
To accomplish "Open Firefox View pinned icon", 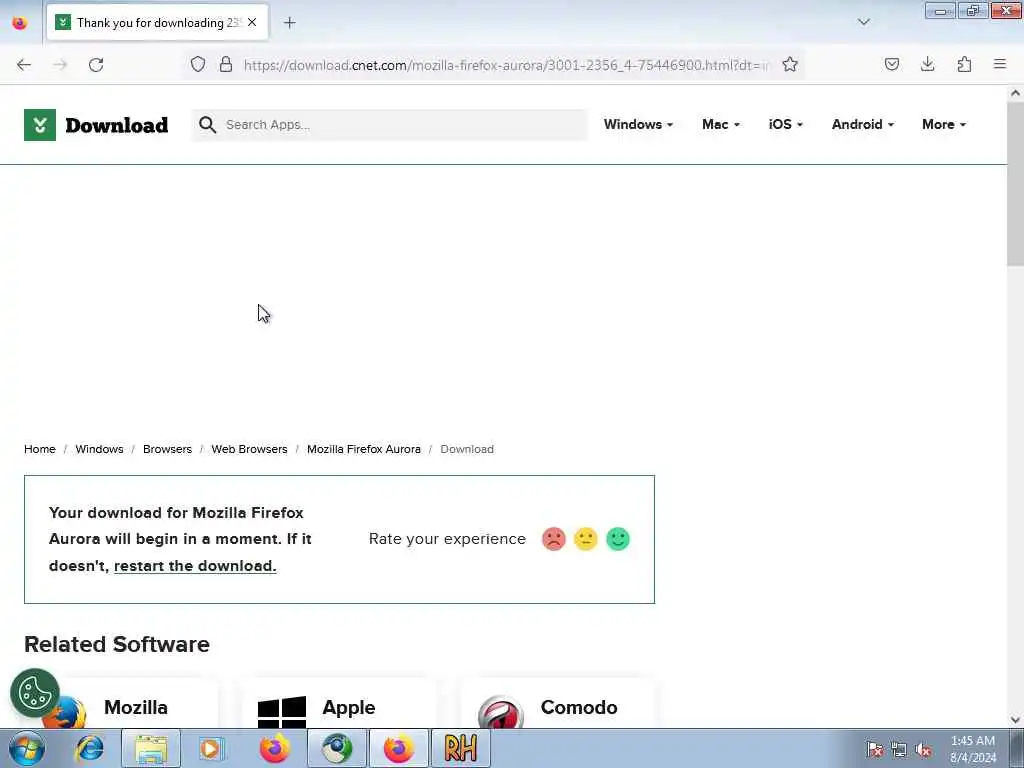I will 20,23.
